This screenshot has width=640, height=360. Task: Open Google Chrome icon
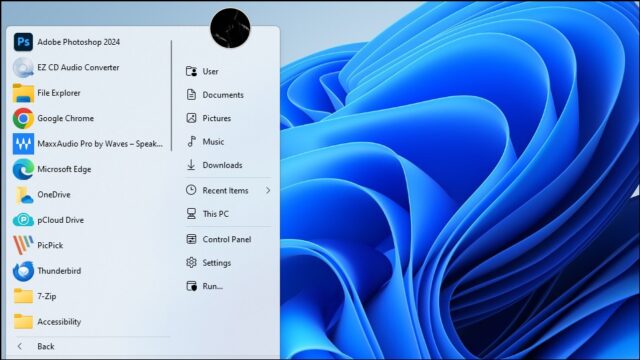pyautogui.click(x=23, y=118)
